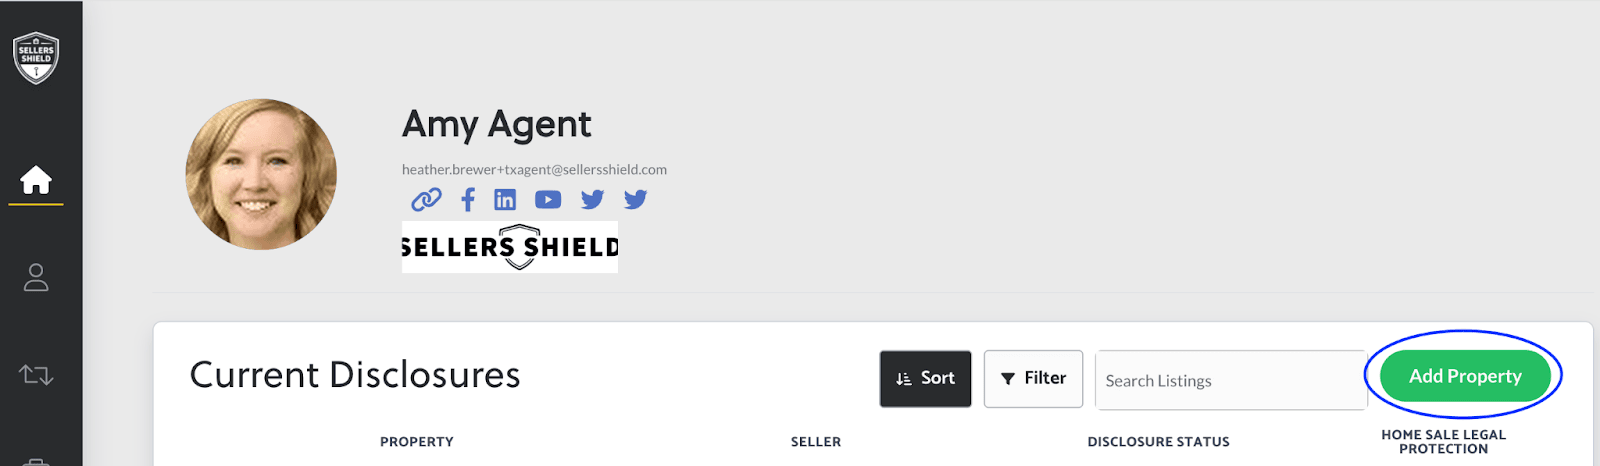1600x466 pixels.
Task: Open the LinkedIn profile icon
Action: (505, 200)
